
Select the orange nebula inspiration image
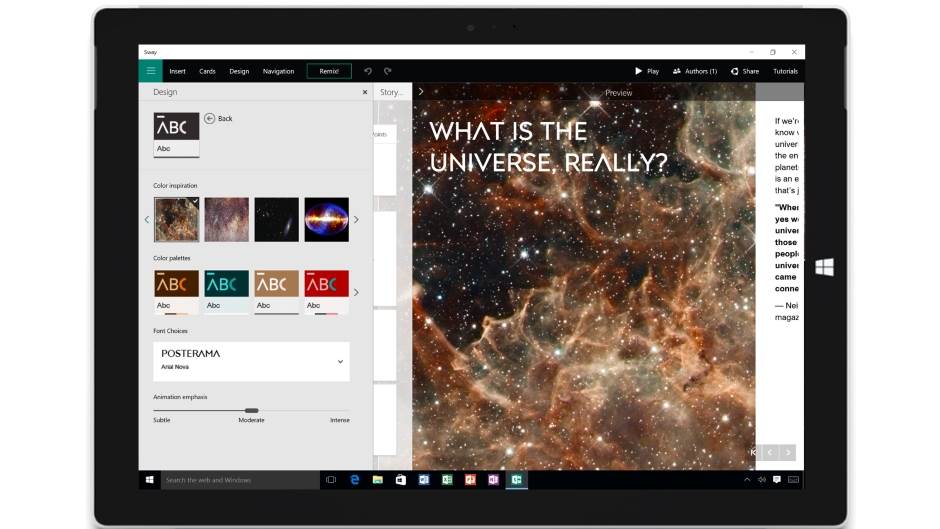coord(176,220)
